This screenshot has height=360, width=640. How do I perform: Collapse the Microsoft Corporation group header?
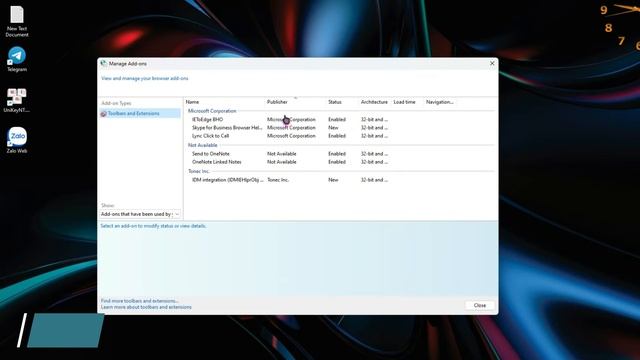point(212,111)
